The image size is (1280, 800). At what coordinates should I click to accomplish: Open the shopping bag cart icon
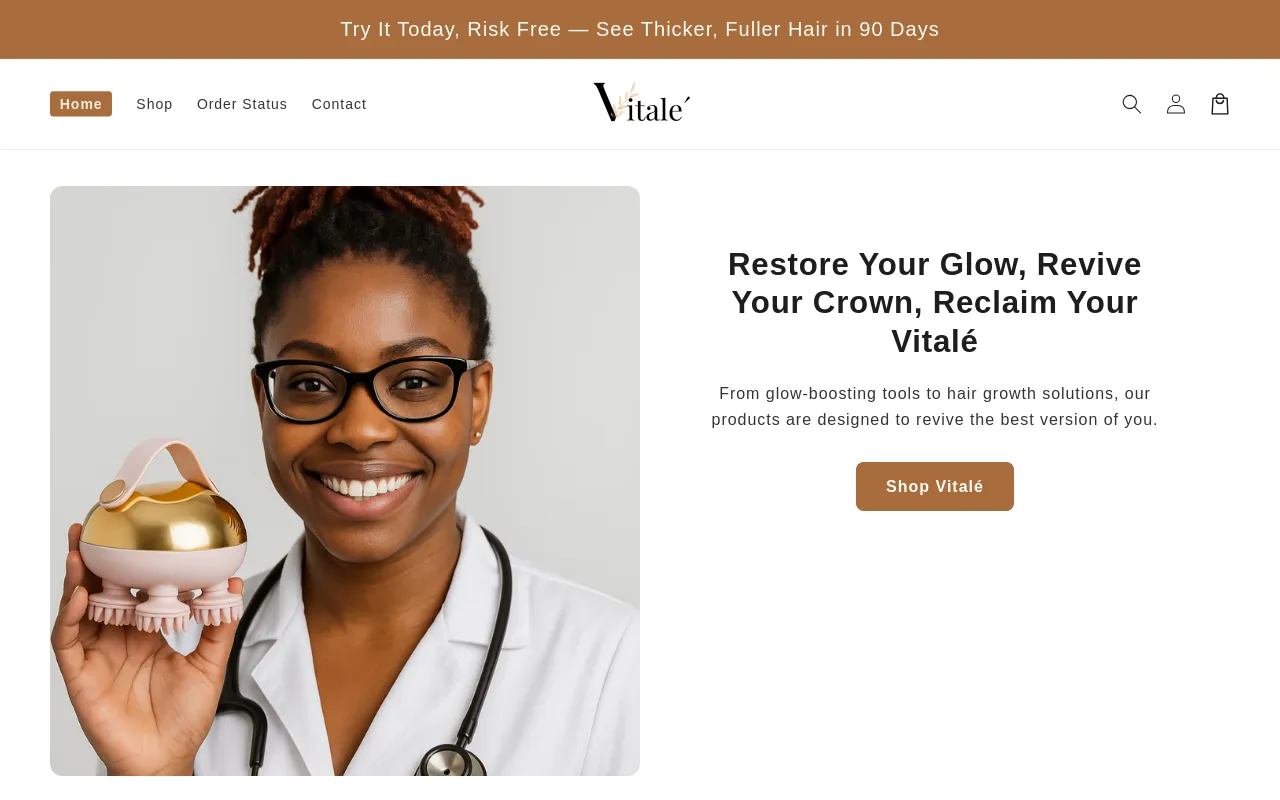[x=1220, y=104]
